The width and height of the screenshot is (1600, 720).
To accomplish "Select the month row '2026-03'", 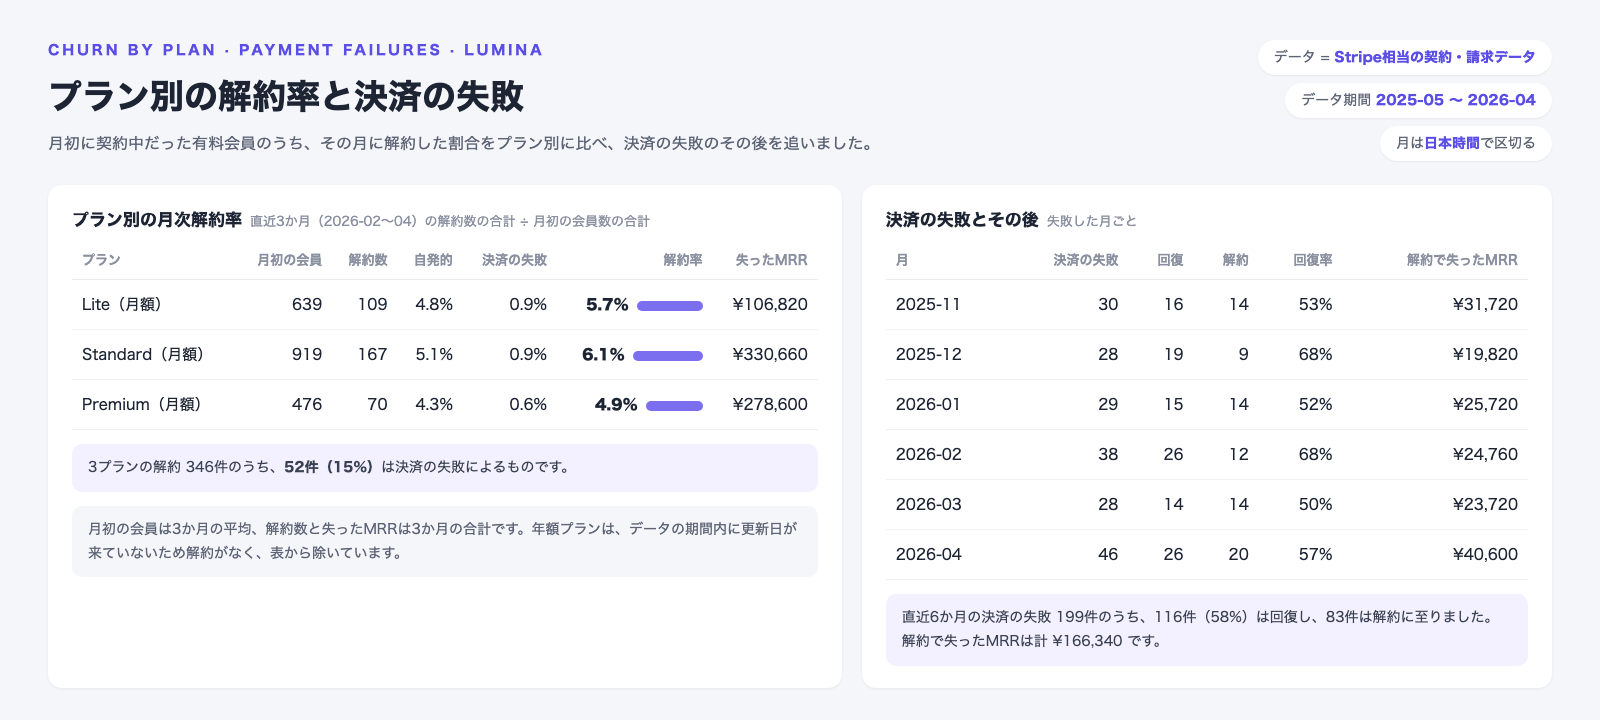I will coord(1207,505).
